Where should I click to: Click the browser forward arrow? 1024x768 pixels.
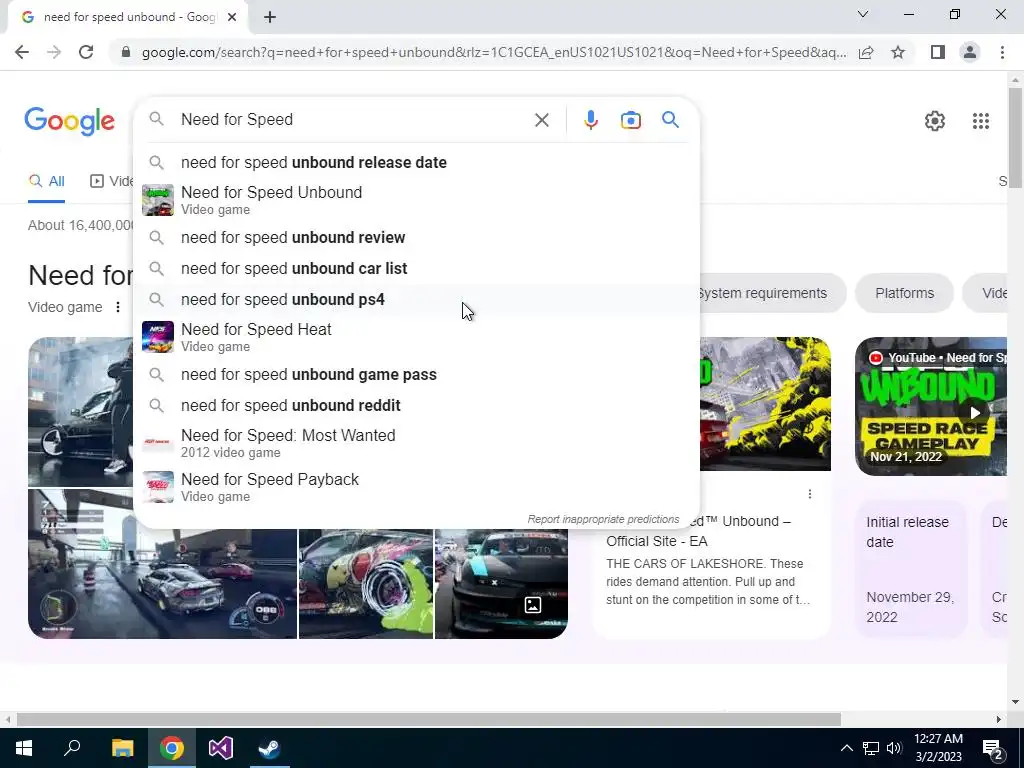[x=54, y=52]
